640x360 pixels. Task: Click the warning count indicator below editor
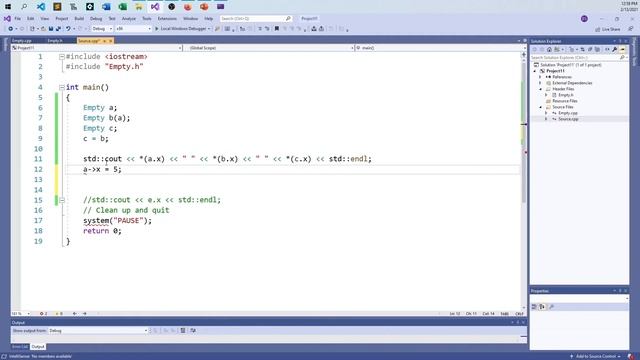pos(59,313)
